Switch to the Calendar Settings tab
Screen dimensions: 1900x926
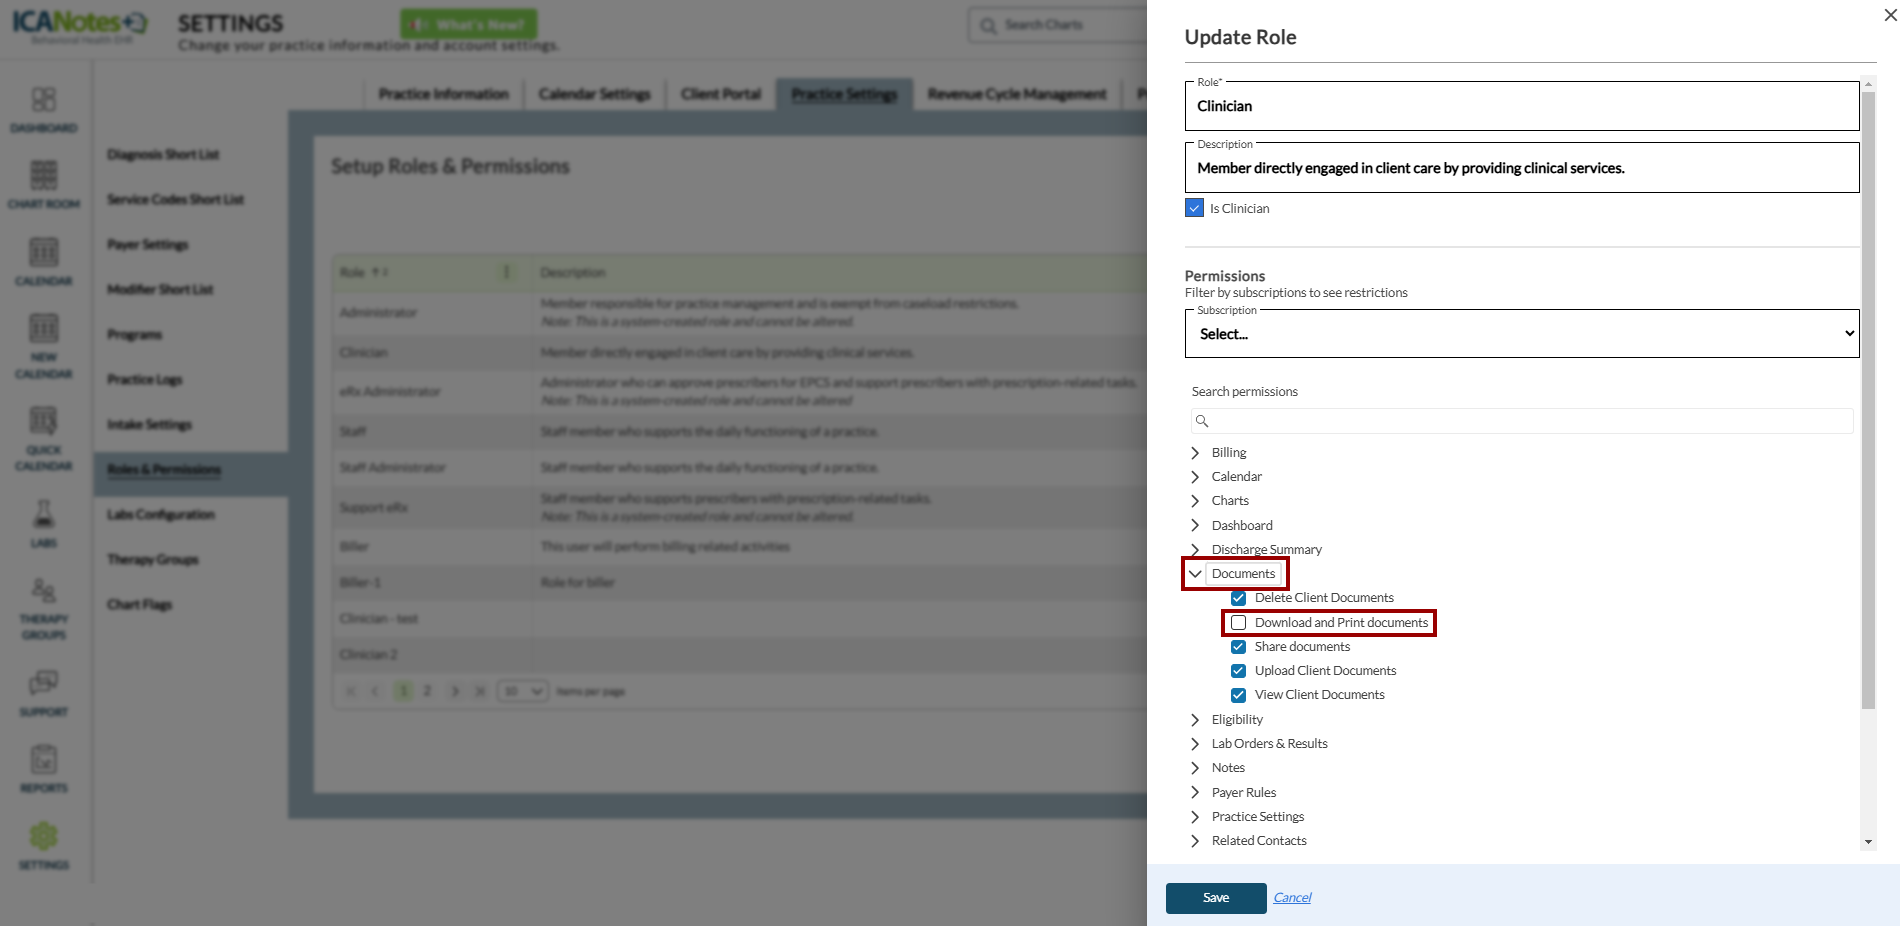point(594,94)
